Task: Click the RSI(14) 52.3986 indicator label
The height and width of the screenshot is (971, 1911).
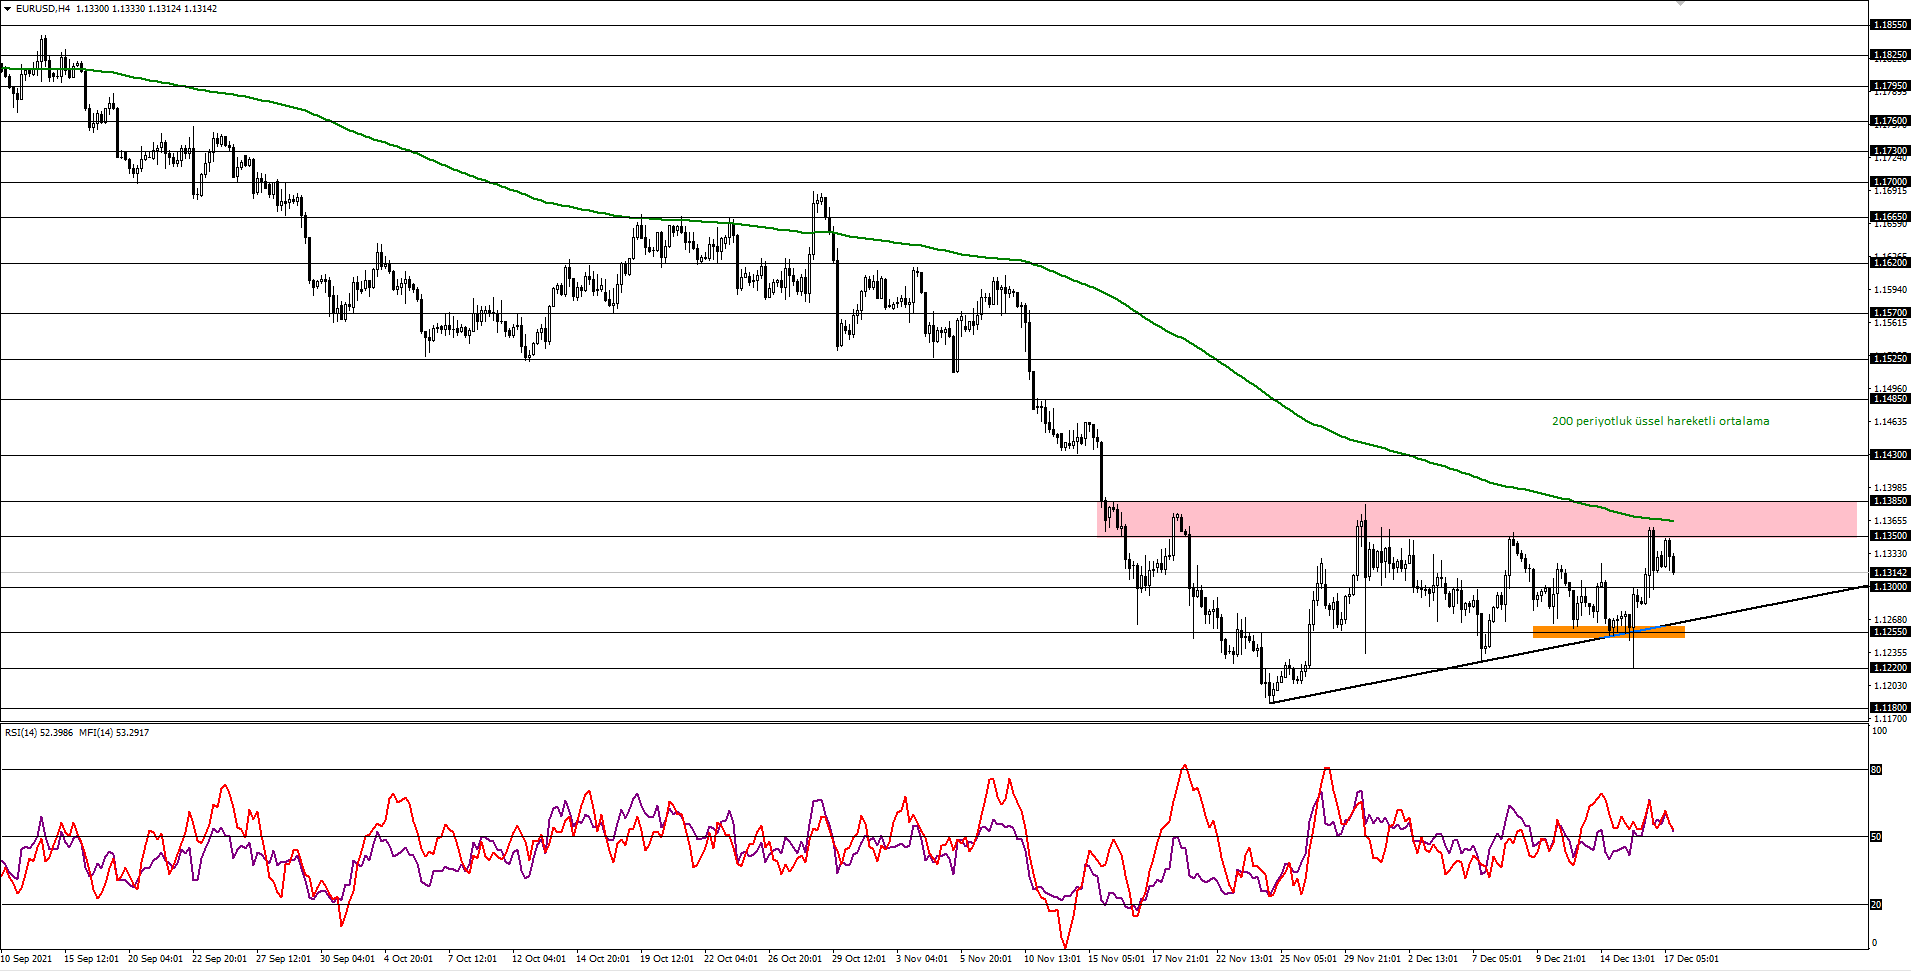Action: click(39, 733)
